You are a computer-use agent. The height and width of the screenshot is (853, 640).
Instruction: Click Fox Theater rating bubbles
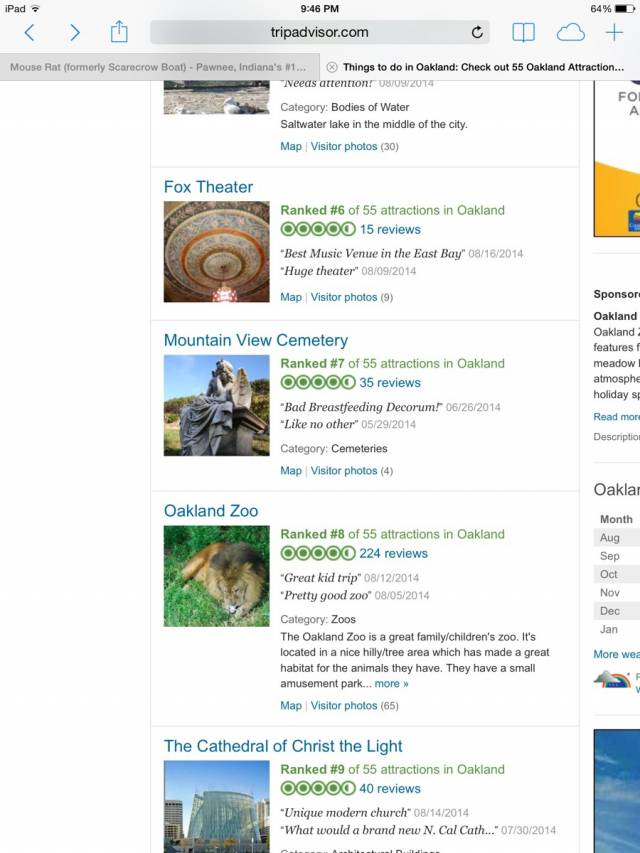(318, 230)
